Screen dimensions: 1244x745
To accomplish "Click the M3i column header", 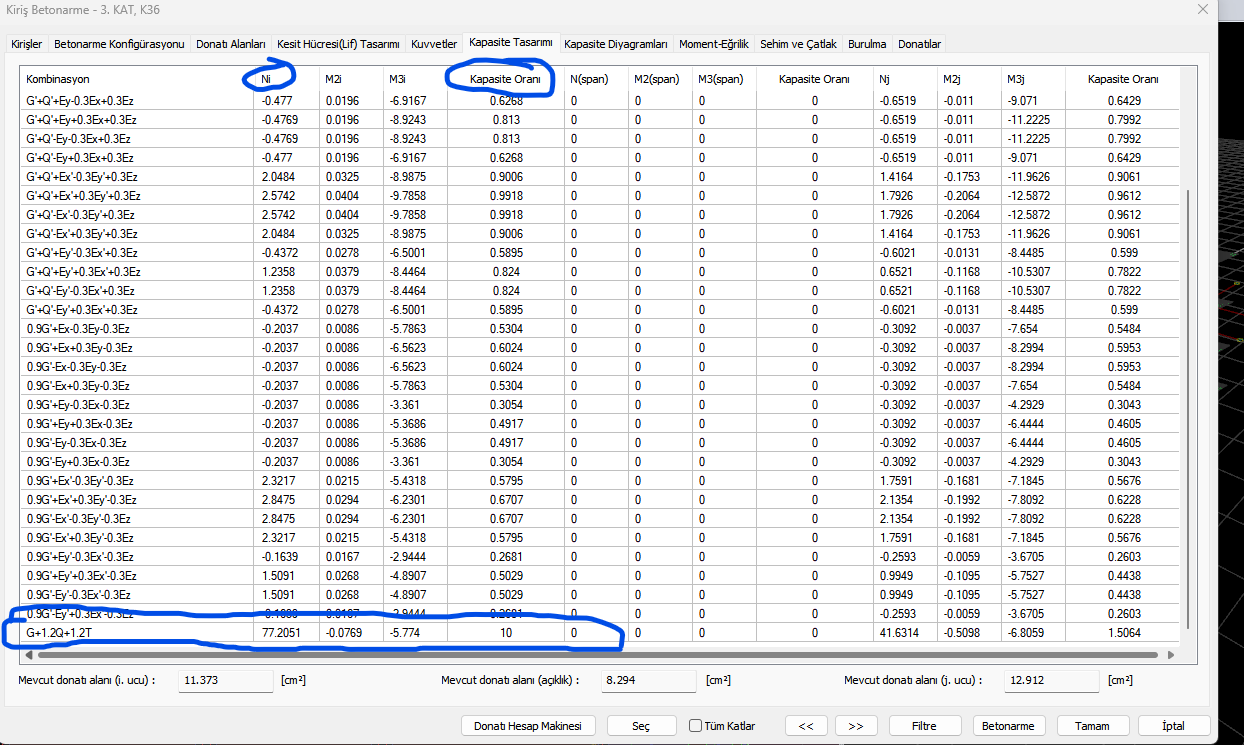I will 415,78.
